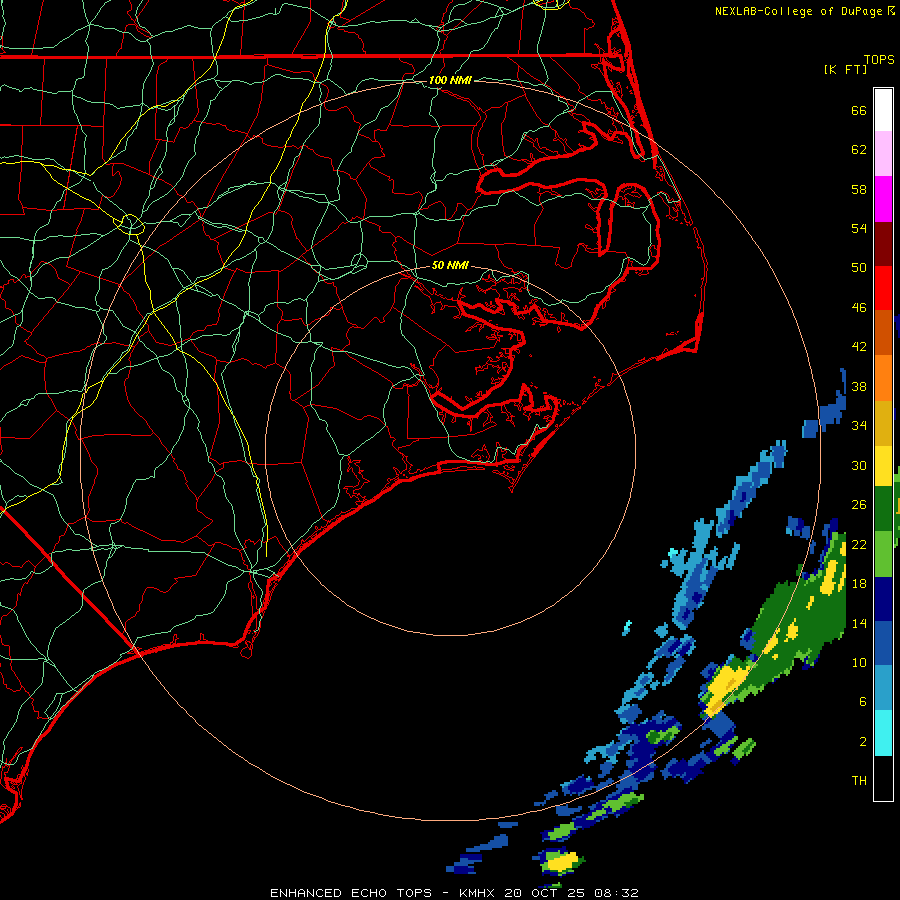Click the 'TOPS' legend title
The image size is (900, 900).
(x=879, y=60)
